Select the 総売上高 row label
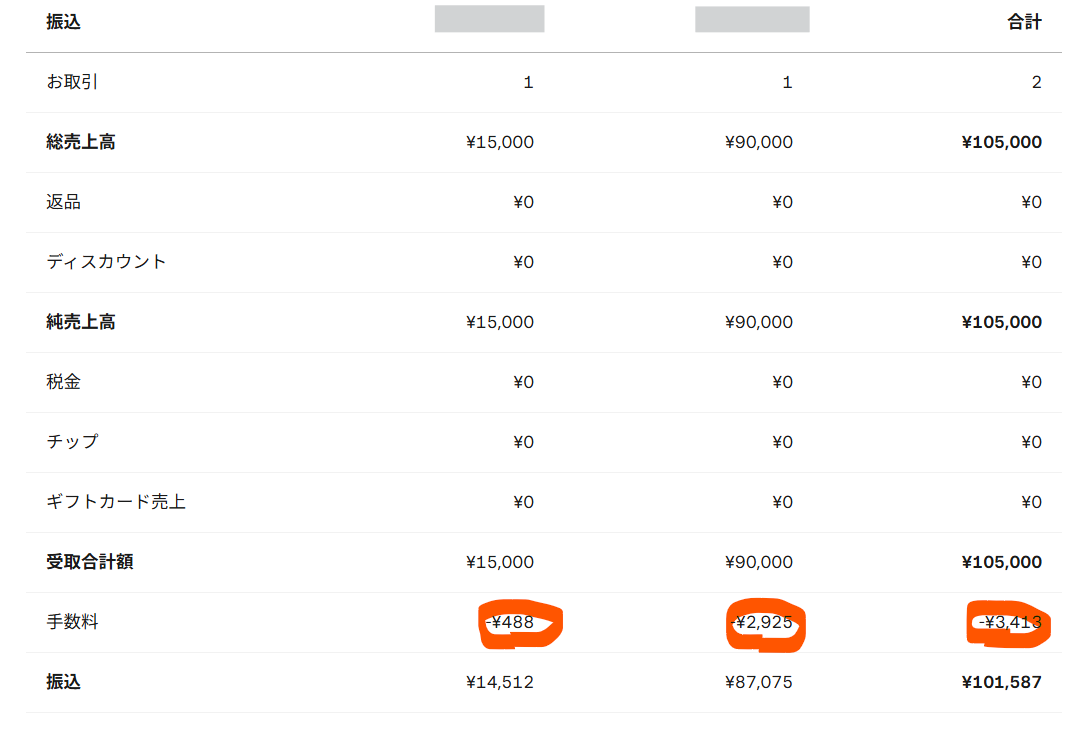This screenshot has width=1083, height=735. [80, 142]
